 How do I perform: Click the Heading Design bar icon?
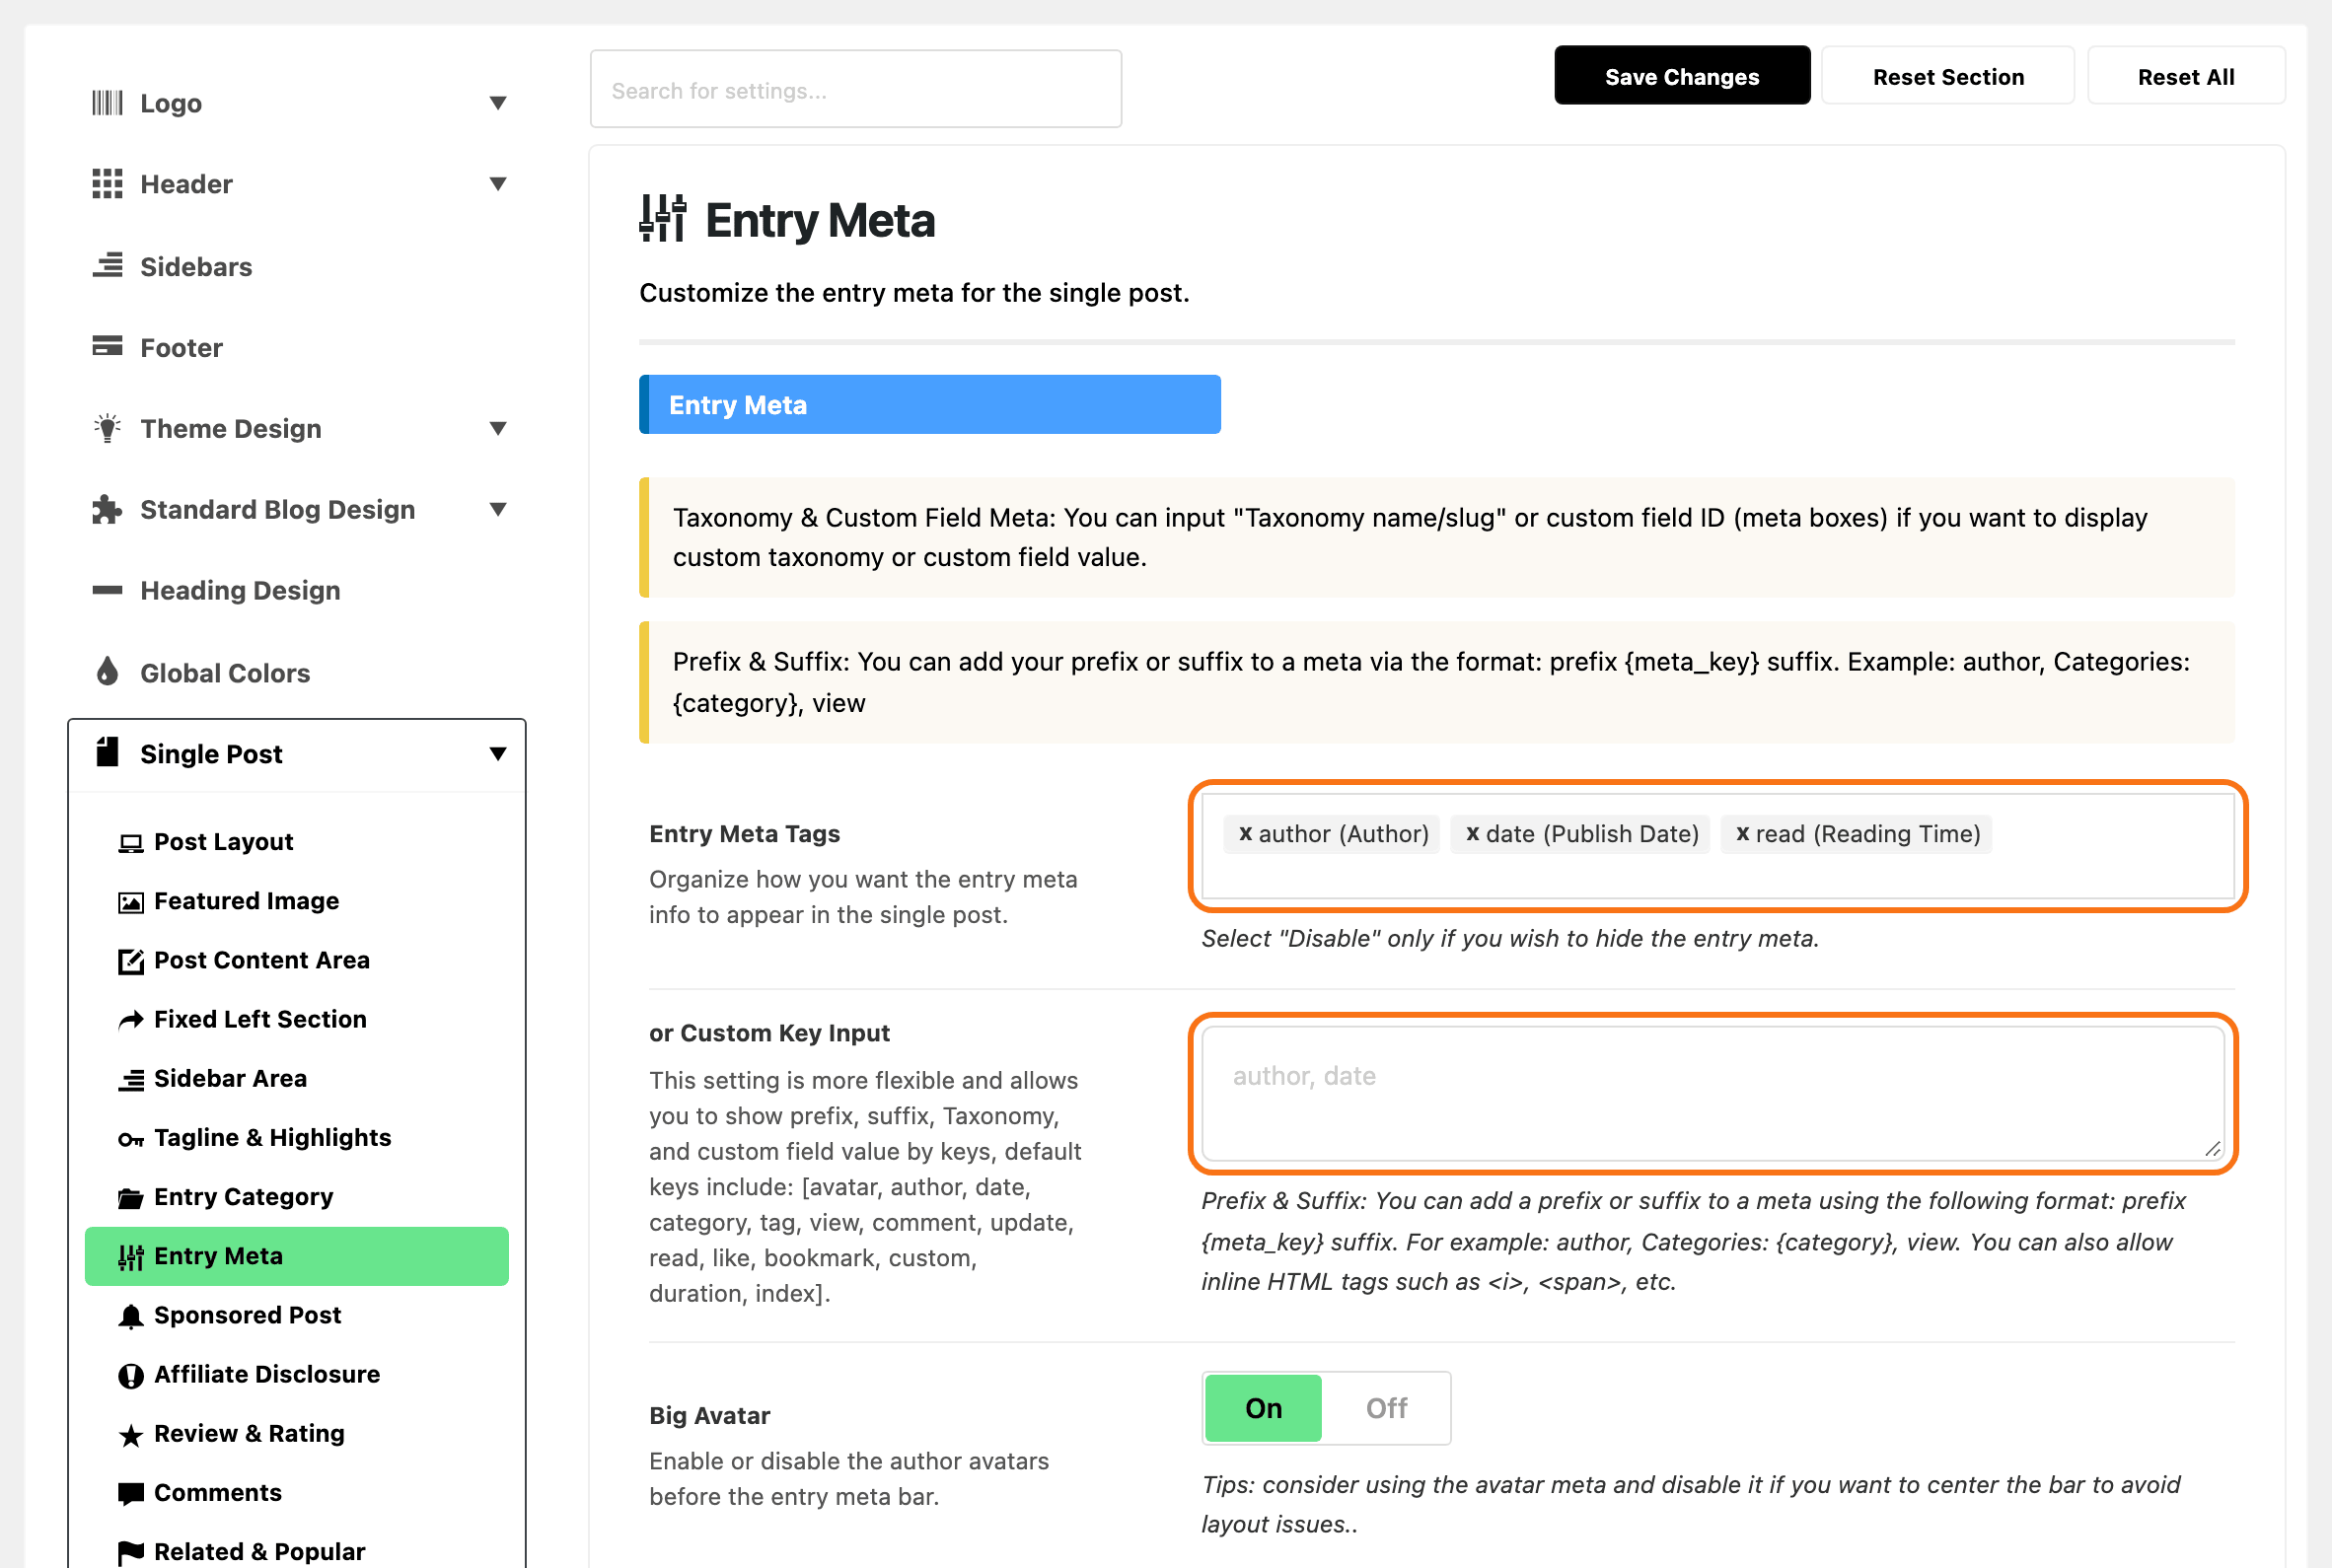[107, 590]
